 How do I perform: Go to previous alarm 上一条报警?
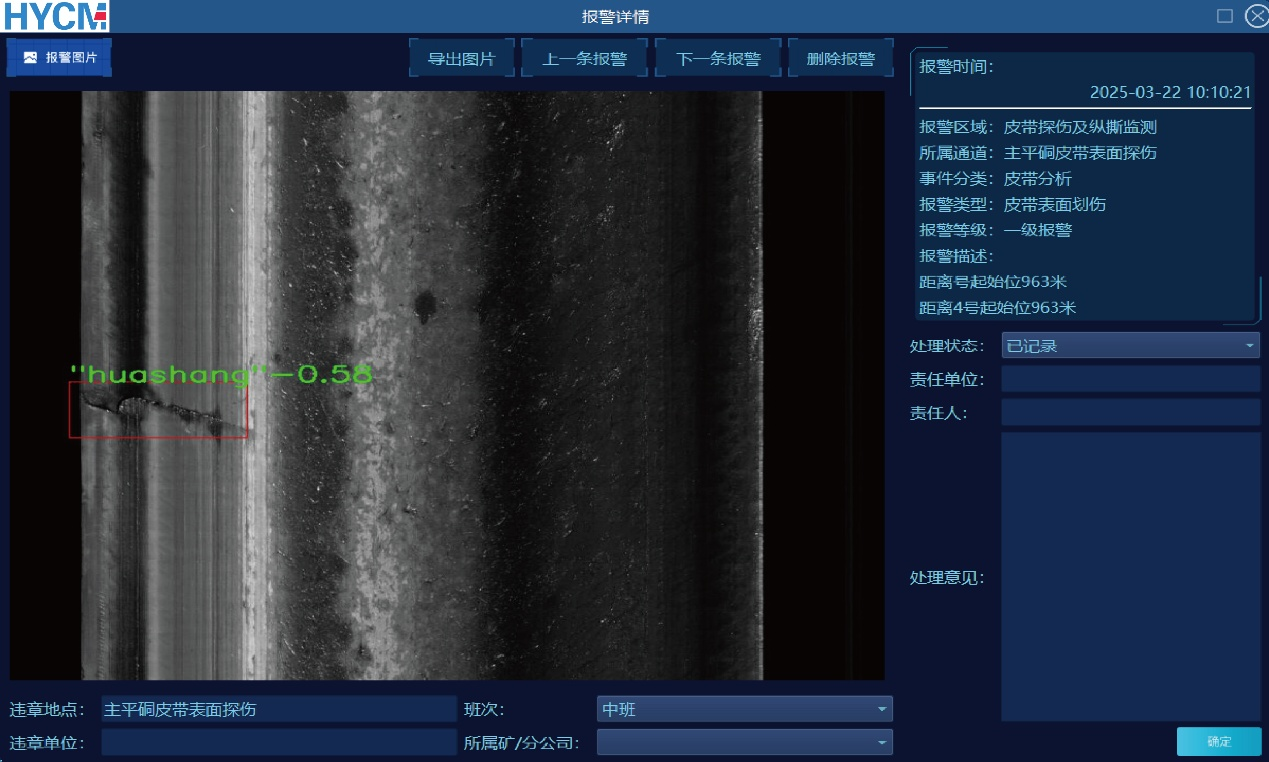click(x=585, y=58)
